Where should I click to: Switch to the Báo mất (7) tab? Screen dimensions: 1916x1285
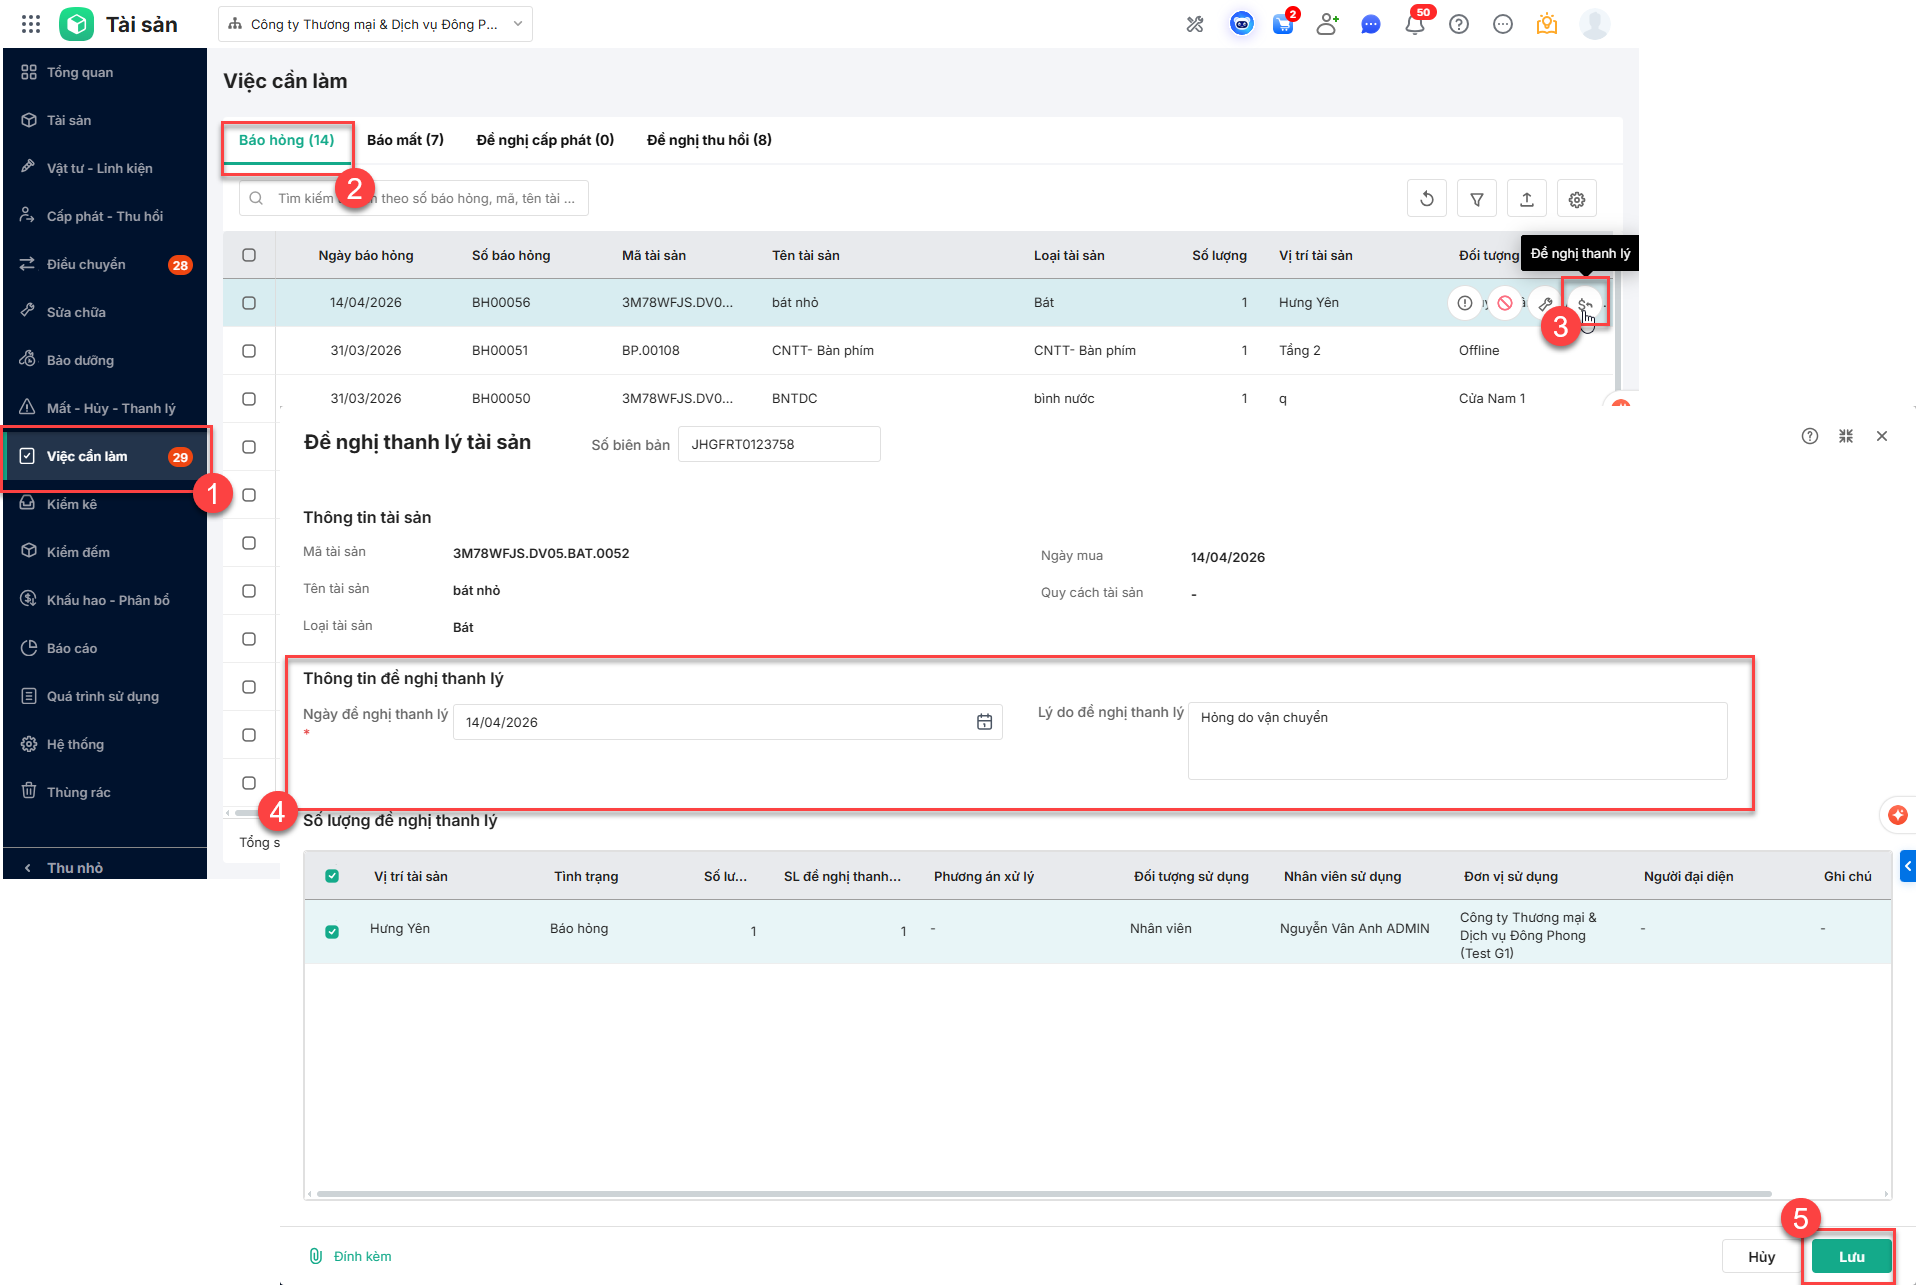[x=405, y=140]
